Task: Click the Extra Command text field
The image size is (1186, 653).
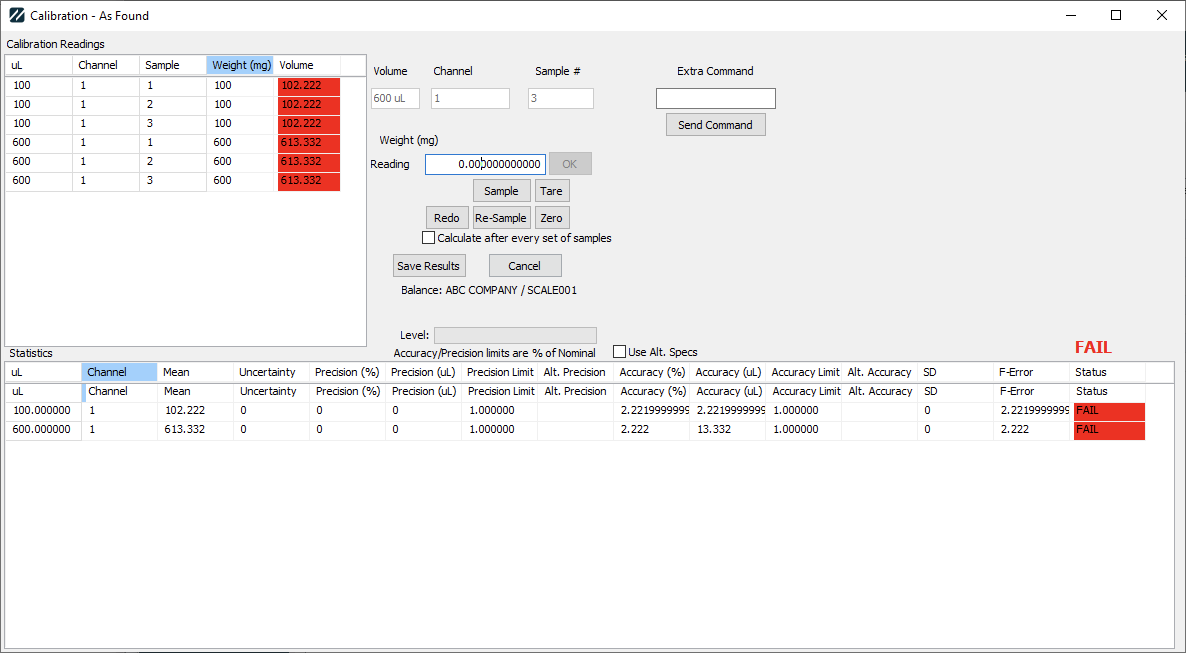Action: [715, 98]
